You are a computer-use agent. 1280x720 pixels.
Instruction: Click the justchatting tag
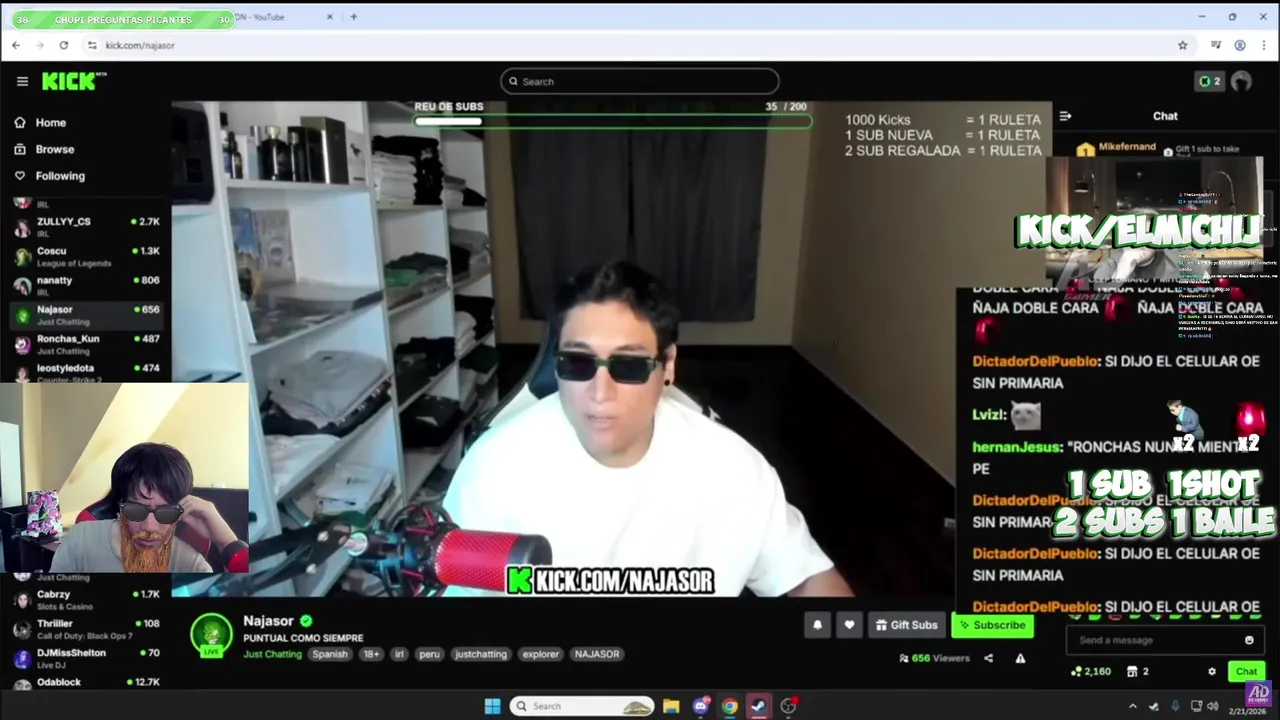pos(481,654)
